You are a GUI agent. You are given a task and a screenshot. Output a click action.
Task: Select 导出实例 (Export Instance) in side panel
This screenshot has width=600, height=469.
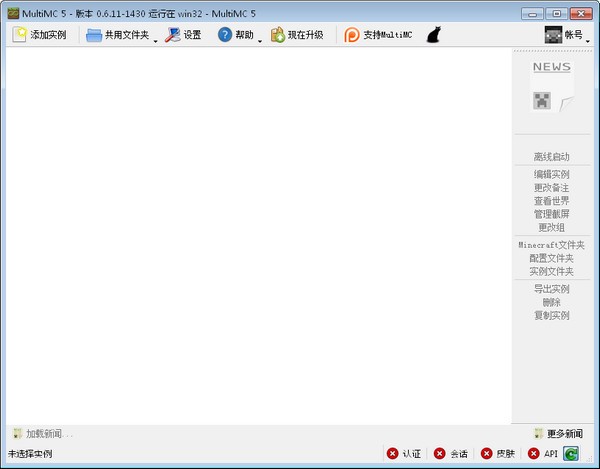tap(551, 289)
